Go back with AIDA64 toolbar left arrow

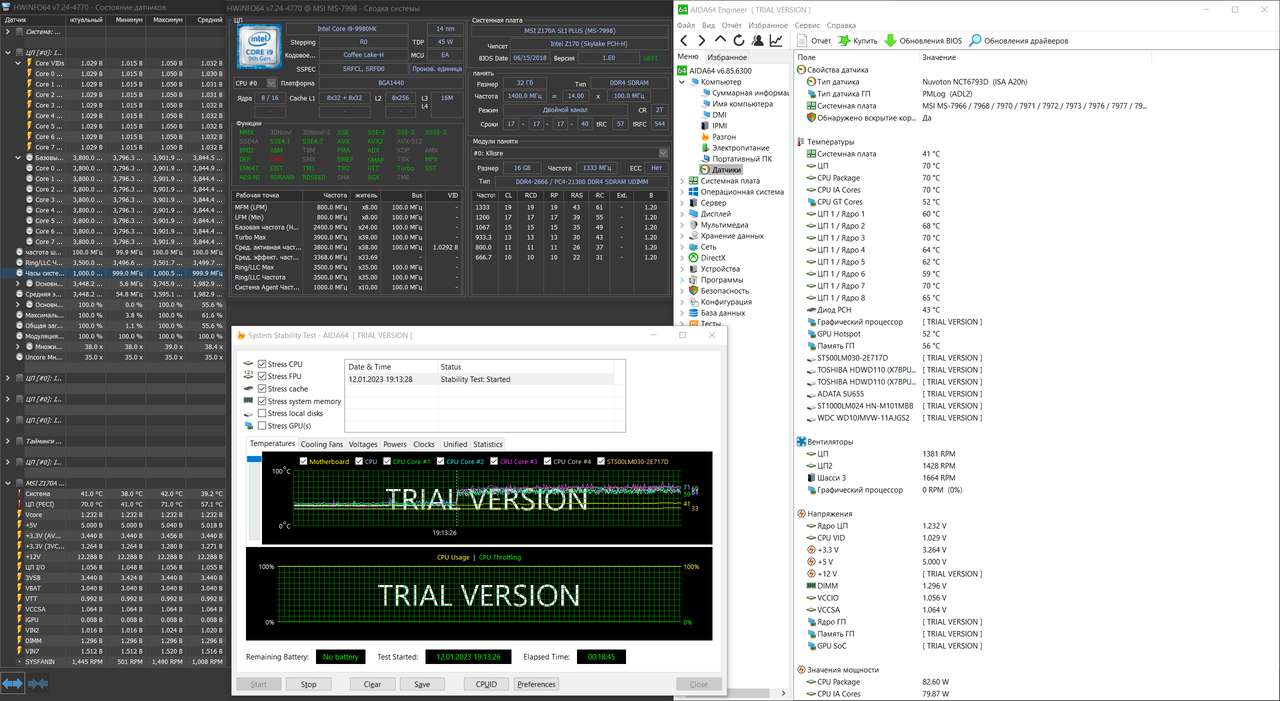[686, 41]
